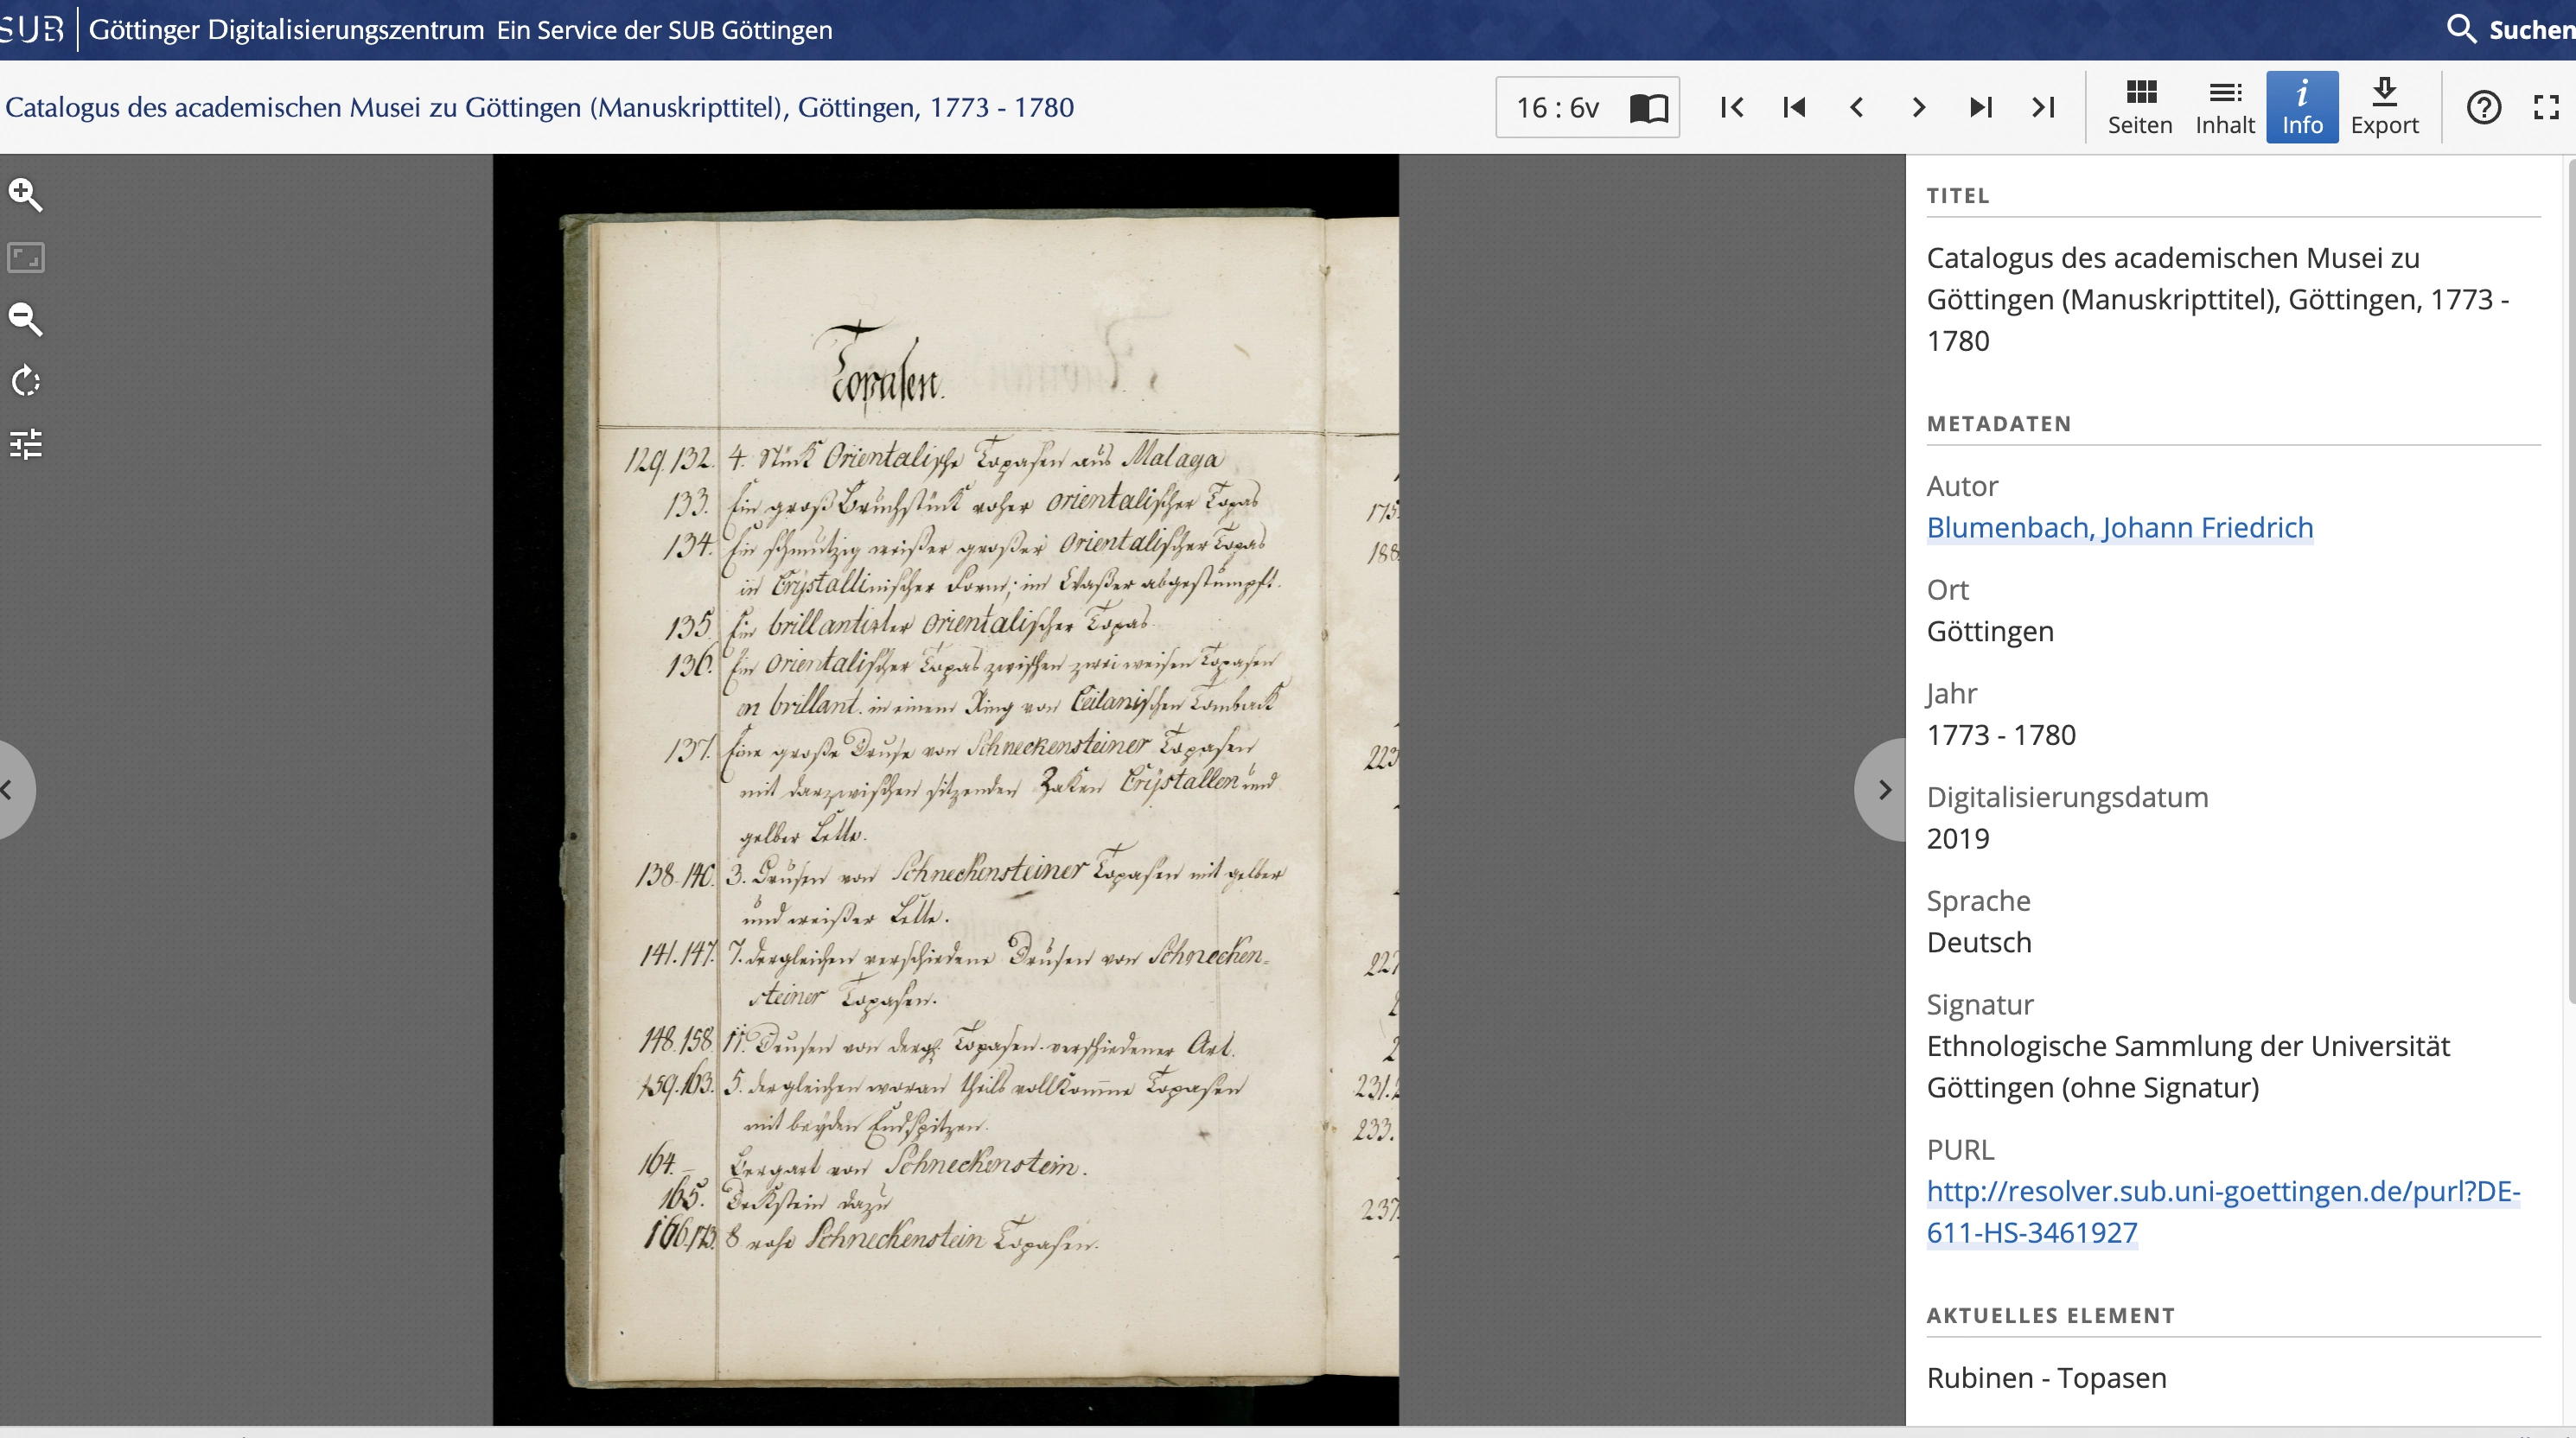
Task: Open the image adjustment sliders tool
Action: (x=25, y=444)
